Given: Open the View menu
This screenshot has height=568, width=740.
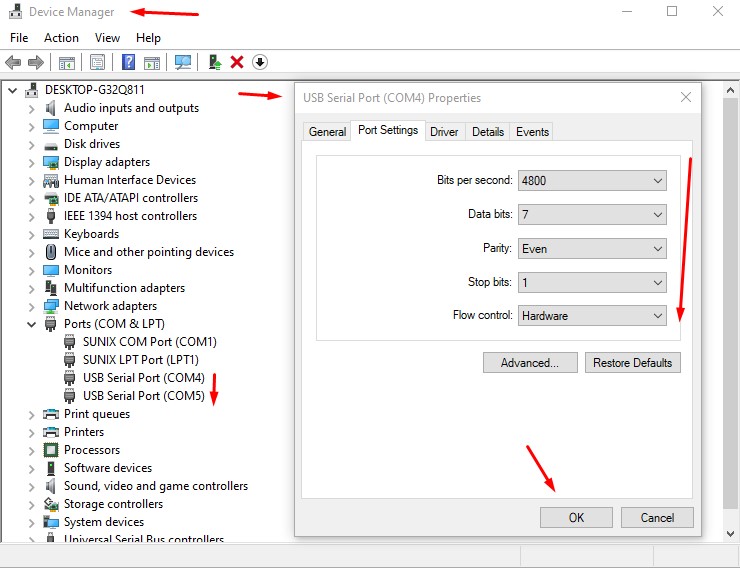Looking at the screenshot, I should [107, 38].
